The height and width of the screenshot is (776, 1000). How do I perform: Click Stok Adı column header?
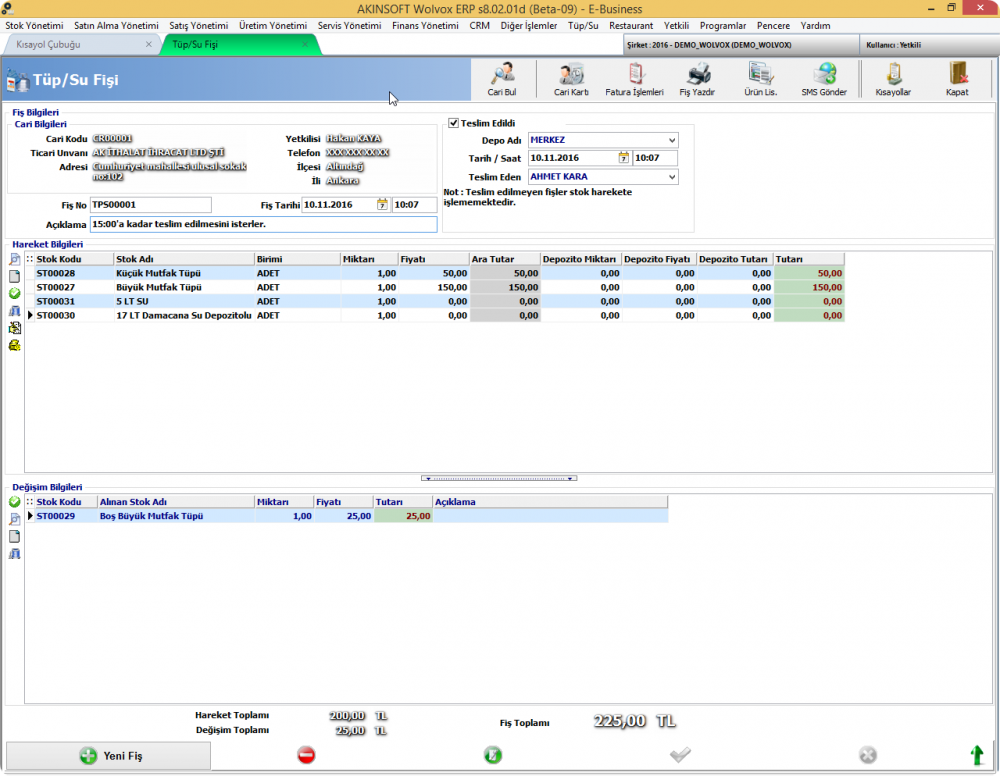(184, 259)
